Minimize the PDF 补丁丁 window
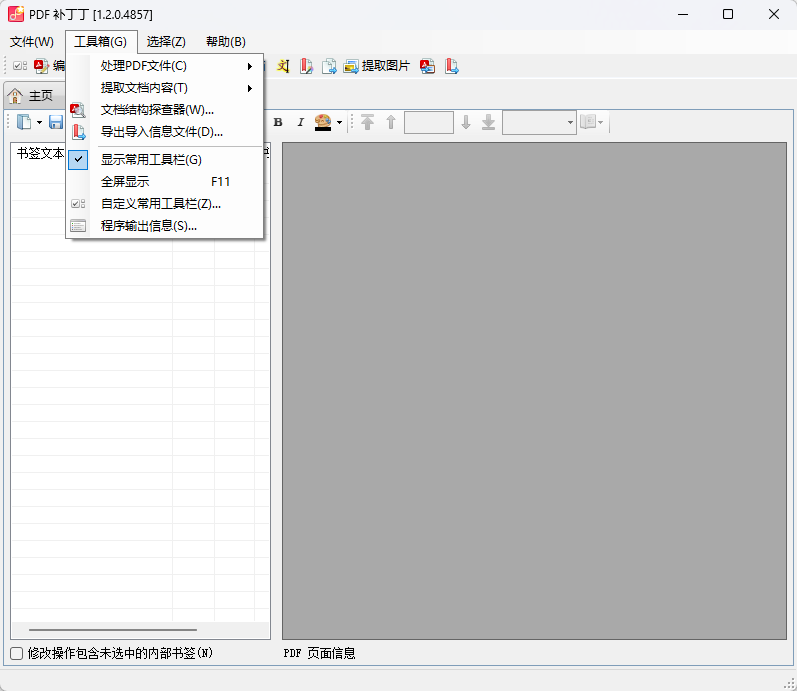The height and width of the screenshot is (691, 797). pyautogui.click(x=683, y=14)
